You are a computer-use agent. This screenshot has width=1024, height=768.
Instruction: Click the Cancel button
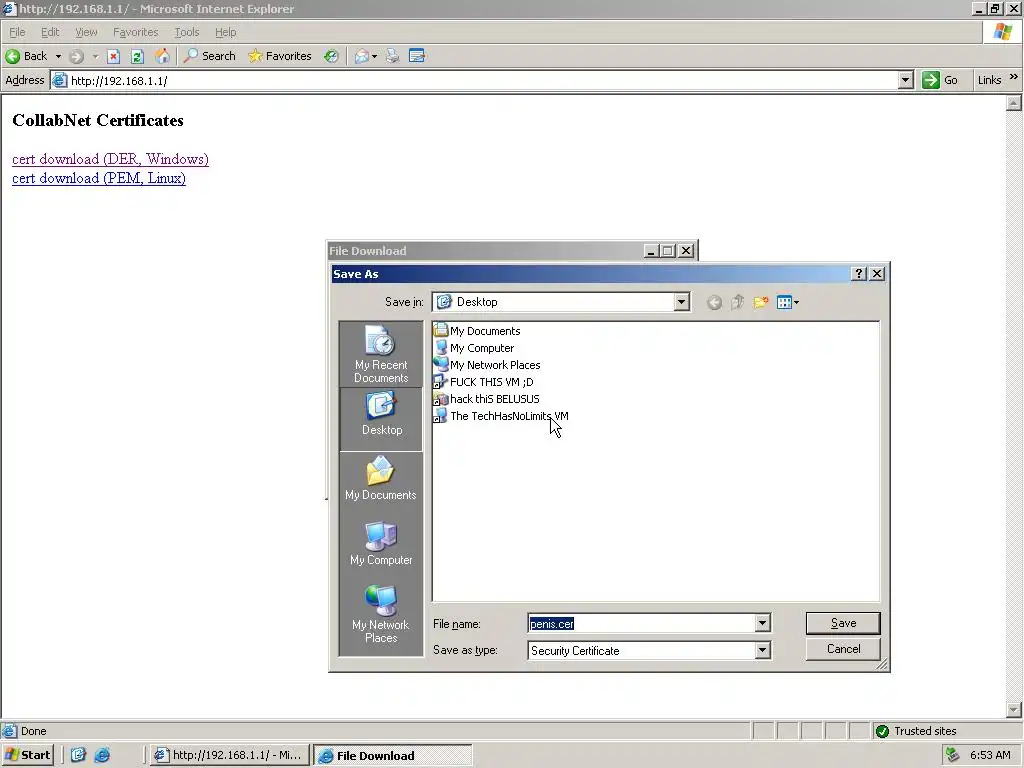tap(843, 649)
